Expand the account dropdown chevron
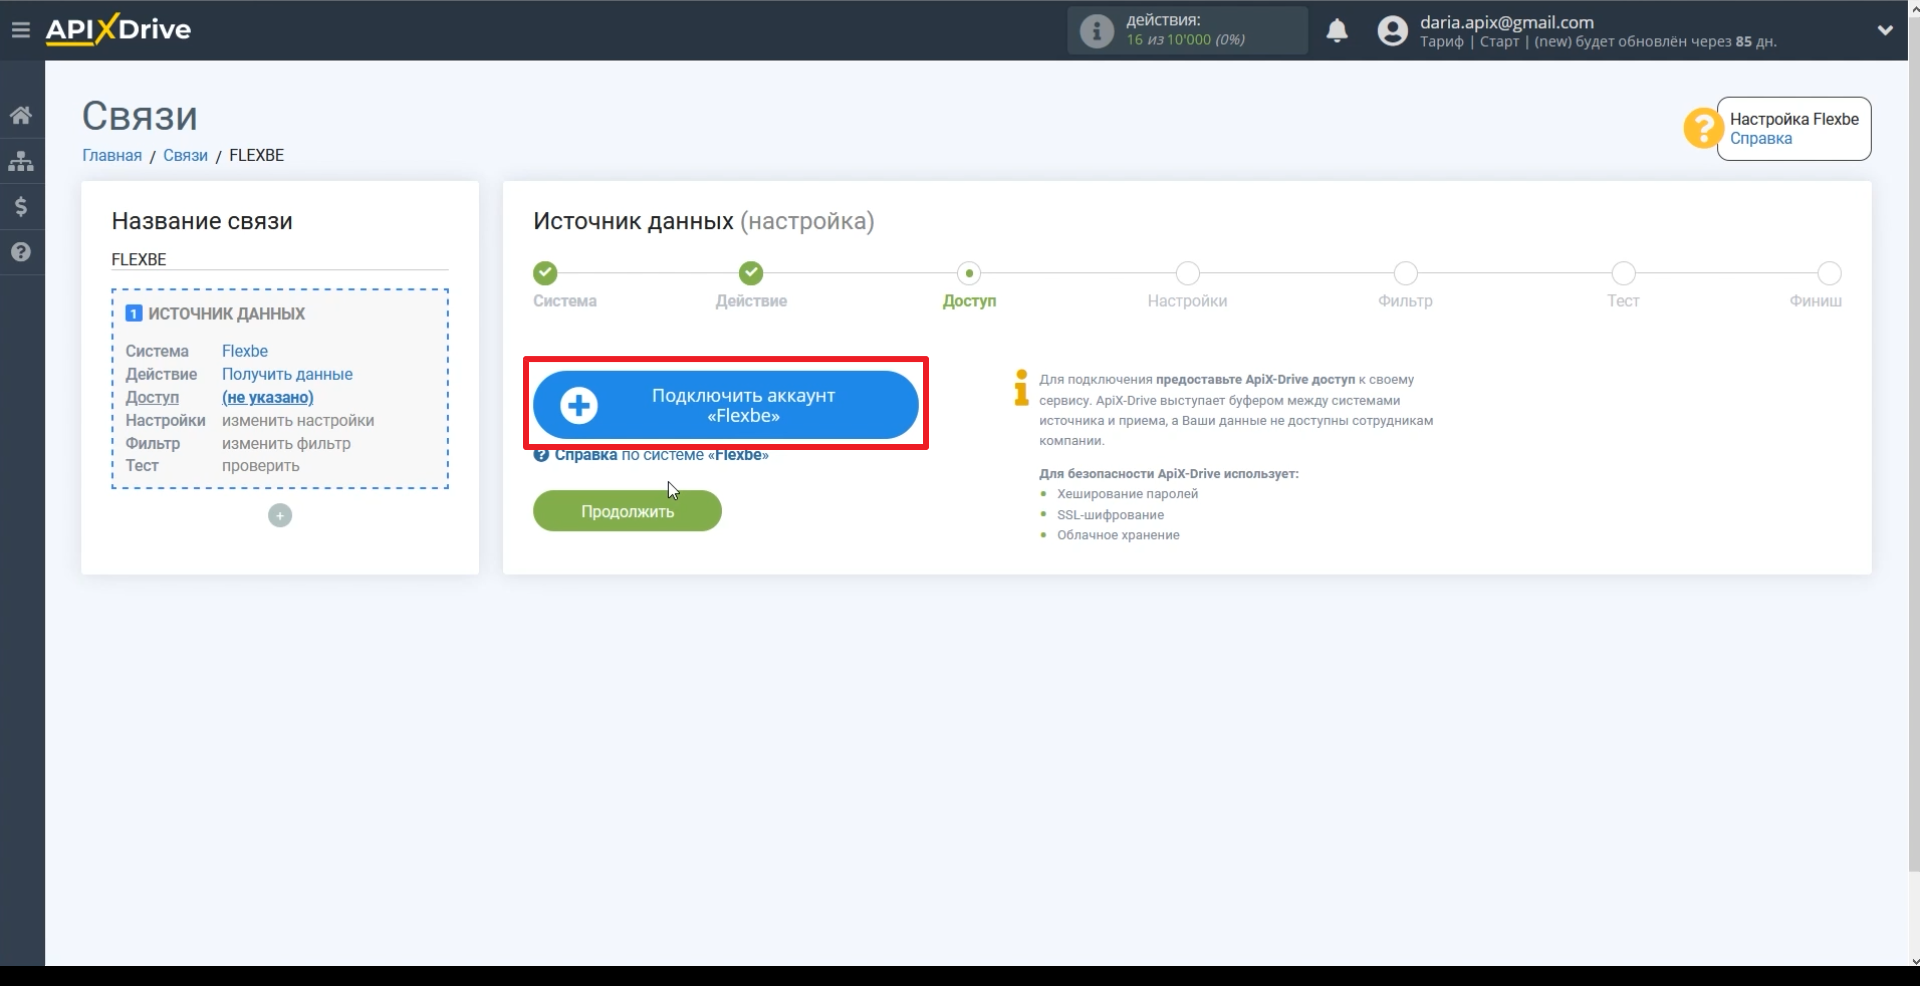The height and width of the screenshot is (986, 1920). 1885,30
